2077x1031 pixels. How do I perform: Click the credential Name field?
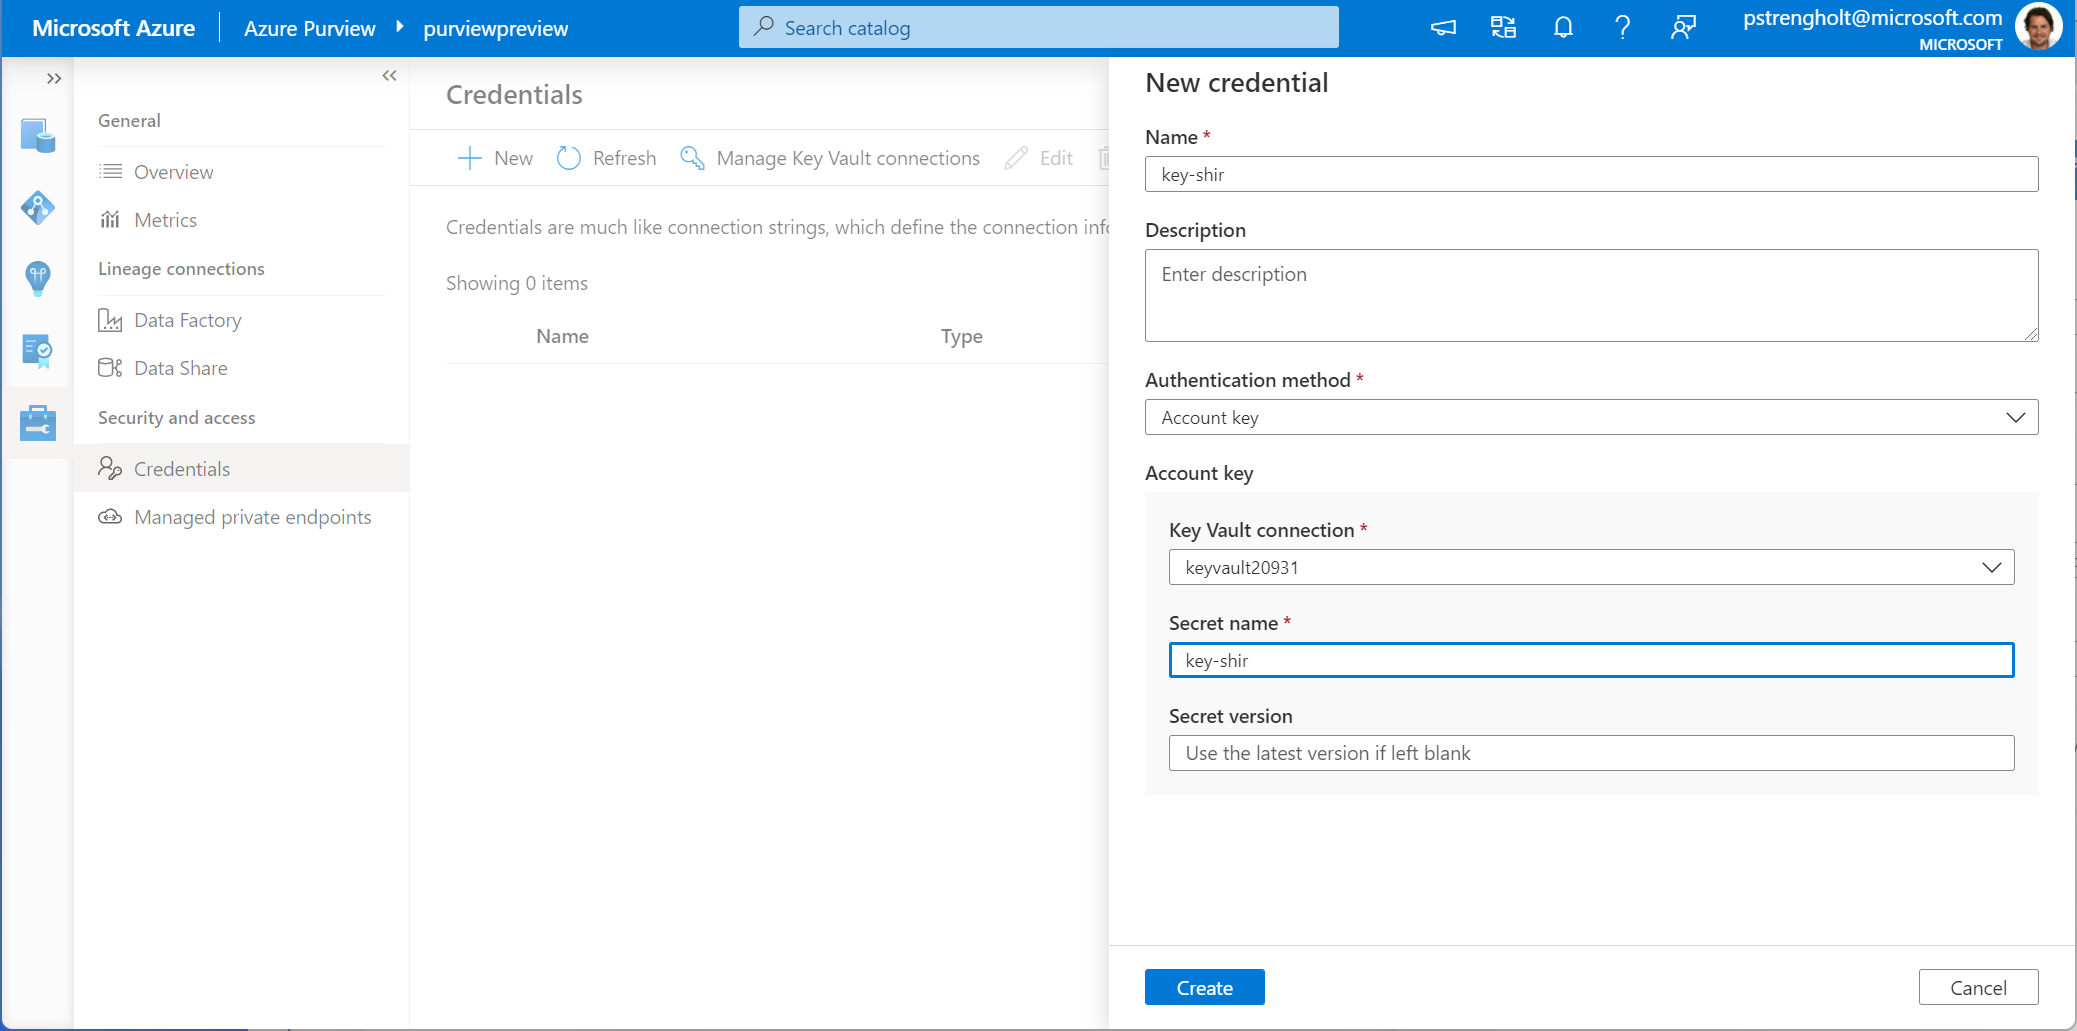pos(1591,174)
